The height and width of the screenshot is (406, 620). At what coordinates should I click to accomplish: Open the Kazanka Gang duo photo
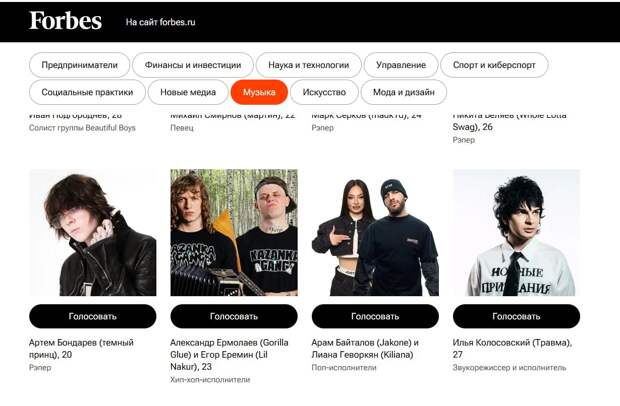click(234, 232)
